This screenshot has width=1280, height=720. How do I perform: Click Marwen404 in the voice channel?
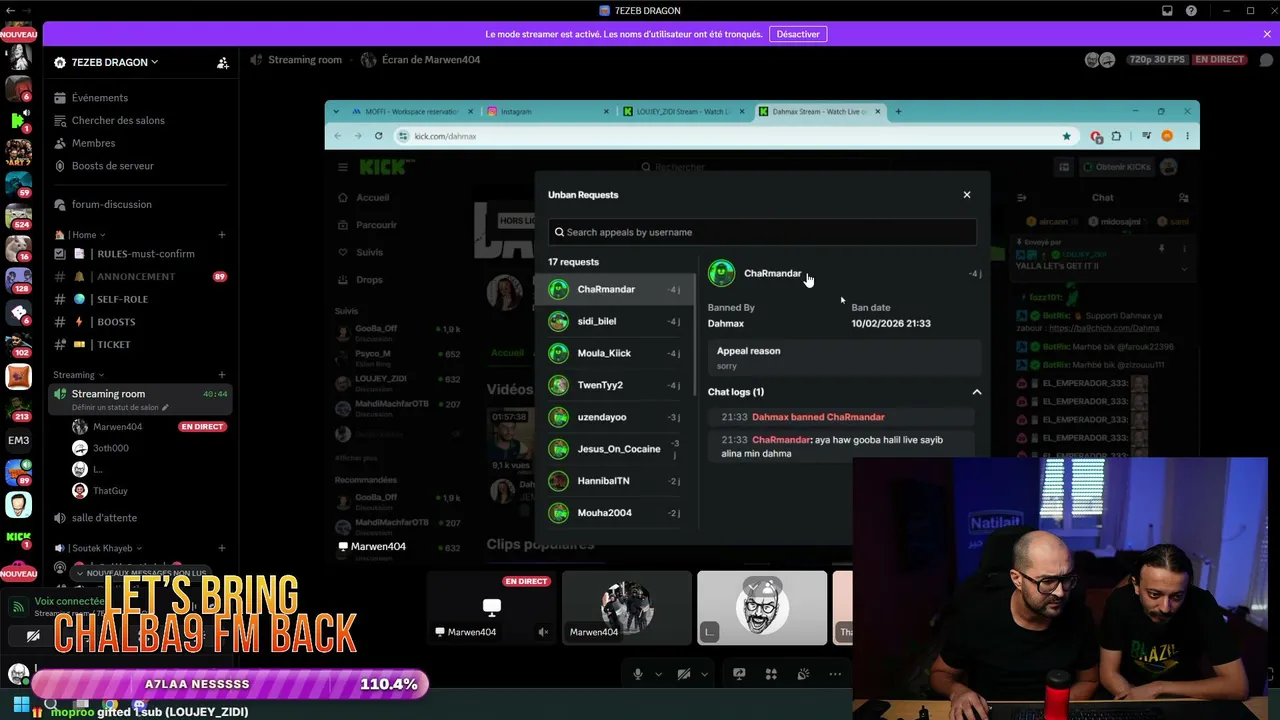tap(117, 427)
